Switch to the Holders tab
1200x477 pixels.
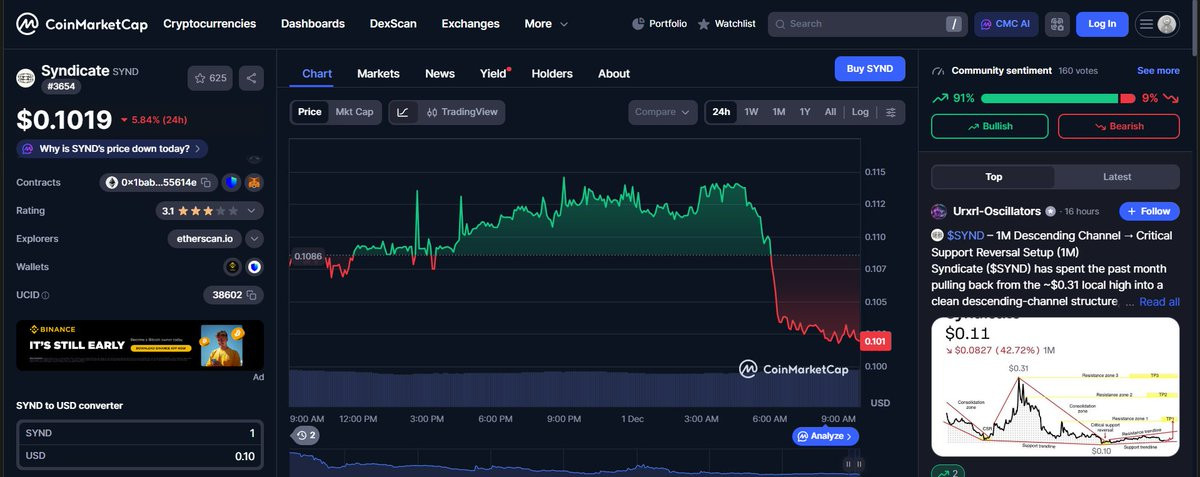tap(552, 74)
